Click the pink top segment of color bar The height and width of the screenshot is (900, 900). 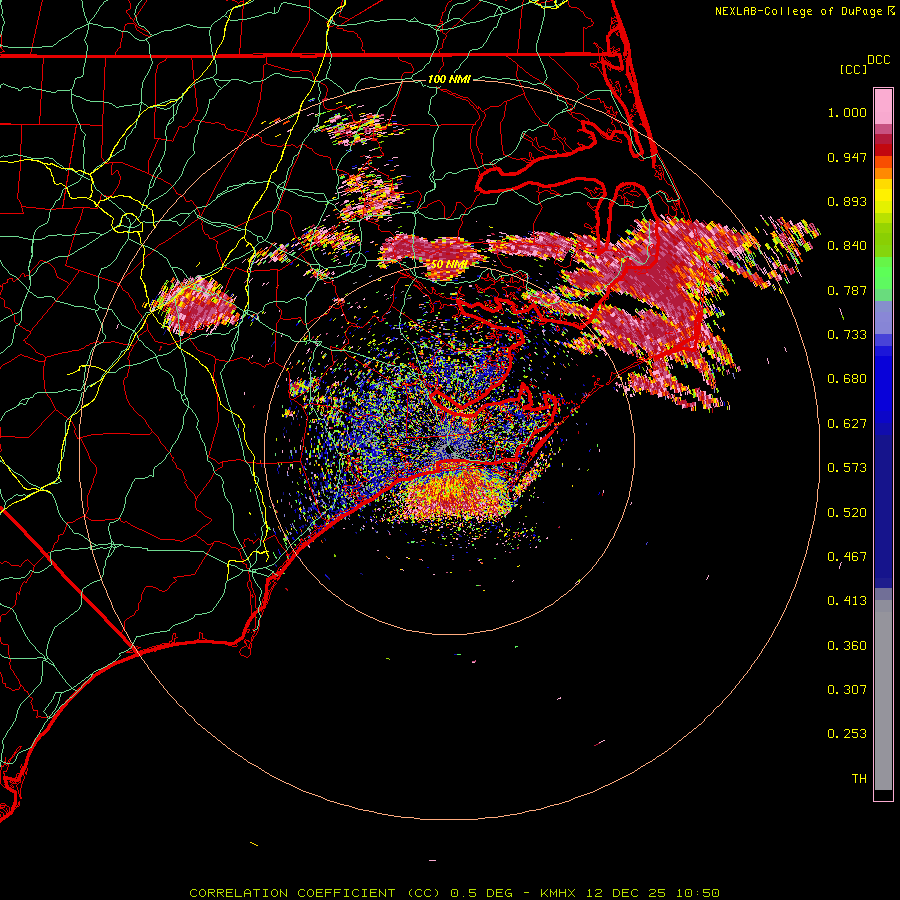point(883,107)
